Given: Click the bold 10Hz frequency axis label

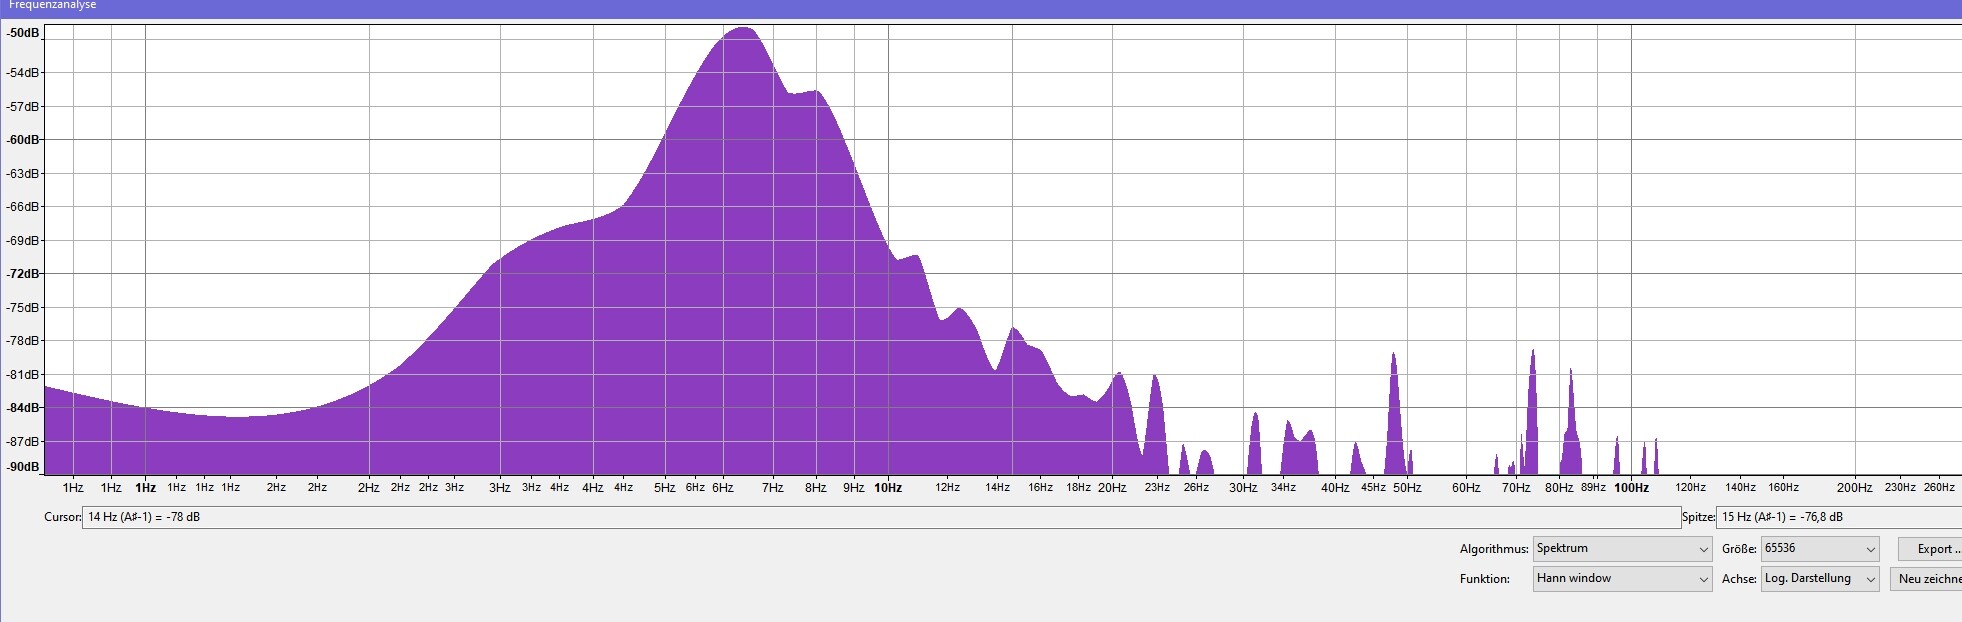Looking at the screenshot, I should pyautogui.click(x=888, y=488).
